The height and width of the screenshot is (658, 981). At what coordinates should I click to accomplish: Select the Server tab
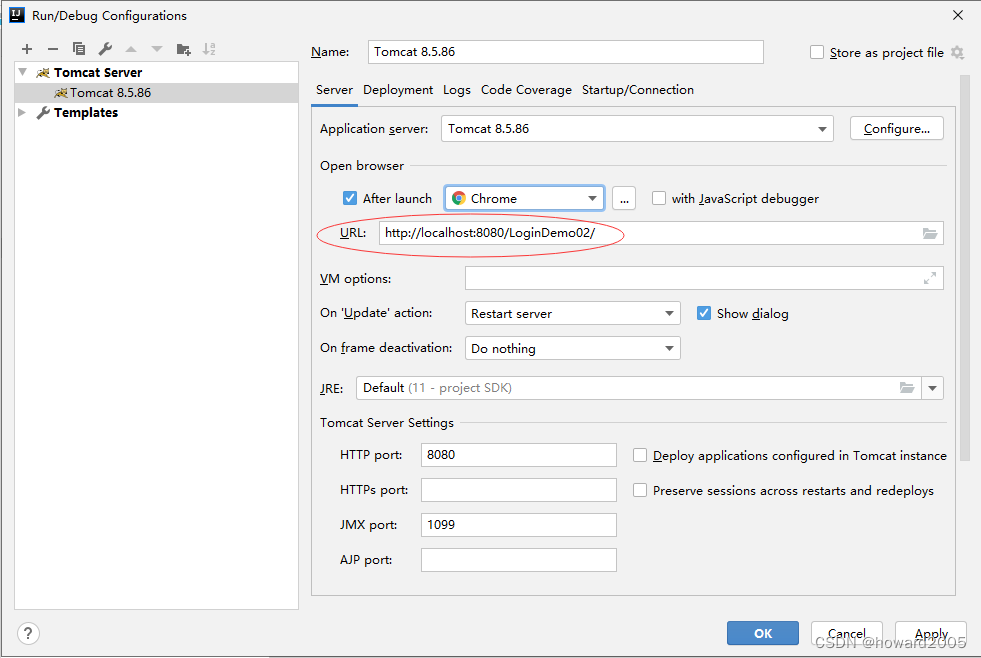[334, 90]
